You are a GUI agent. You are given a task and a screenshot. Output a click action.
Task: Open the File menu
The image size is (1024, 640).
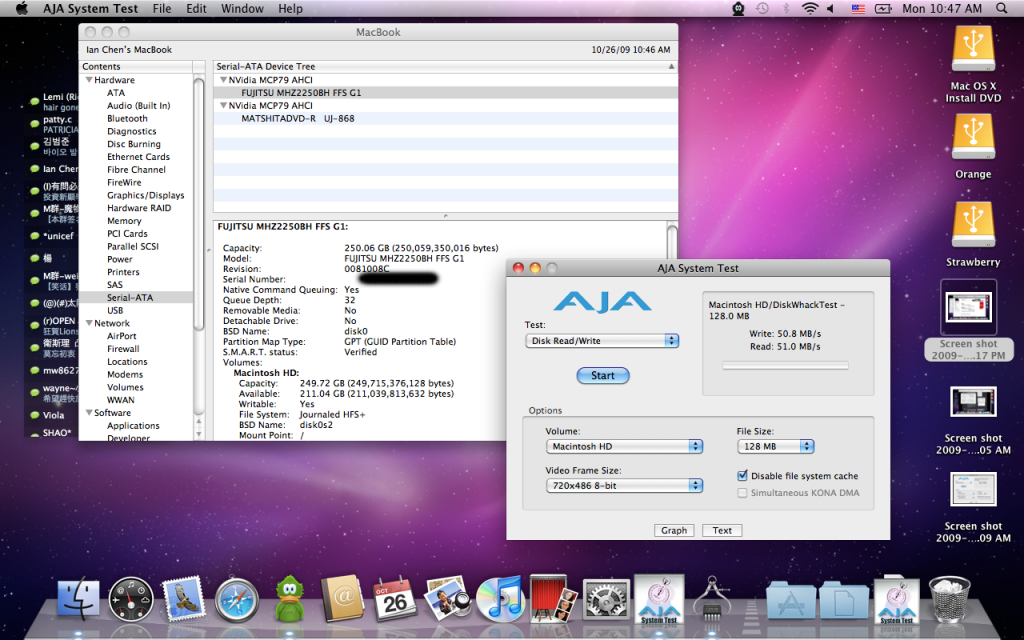pyautogui.click(x=162, y=8)
